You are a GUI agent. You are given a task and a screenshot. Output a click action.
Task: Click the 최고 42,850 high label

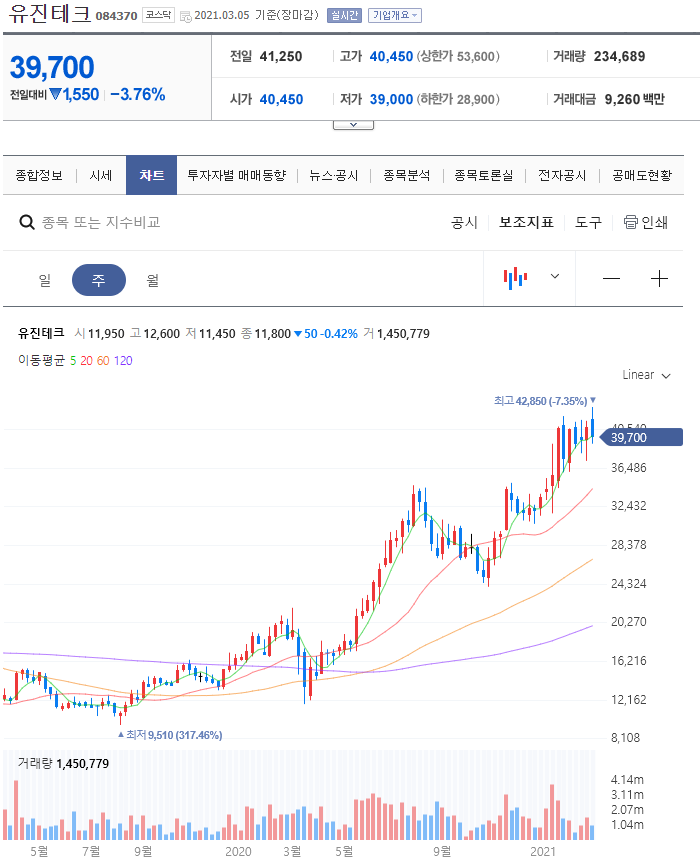pos(544,401)
